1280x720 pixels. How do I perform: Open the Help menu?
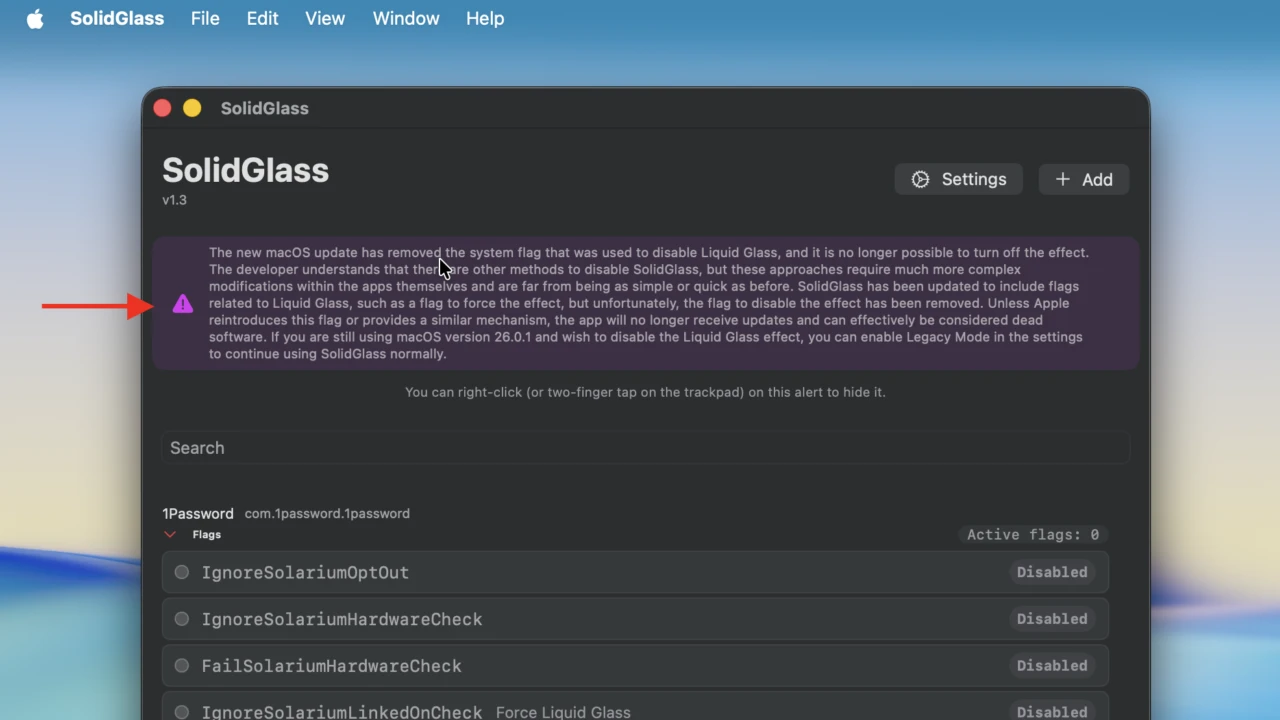point(485,19)
